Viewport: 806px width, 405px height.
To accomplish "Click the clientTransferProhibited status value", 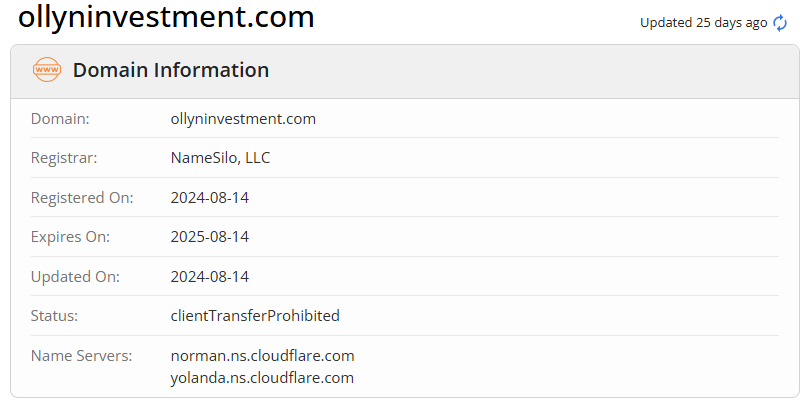I will tap(255, 316).
